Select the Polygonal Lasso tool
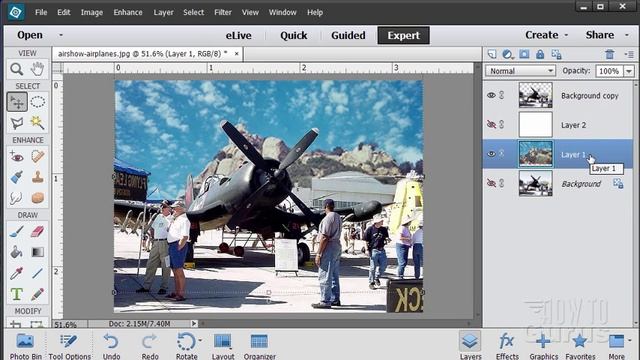 [17, 123]
